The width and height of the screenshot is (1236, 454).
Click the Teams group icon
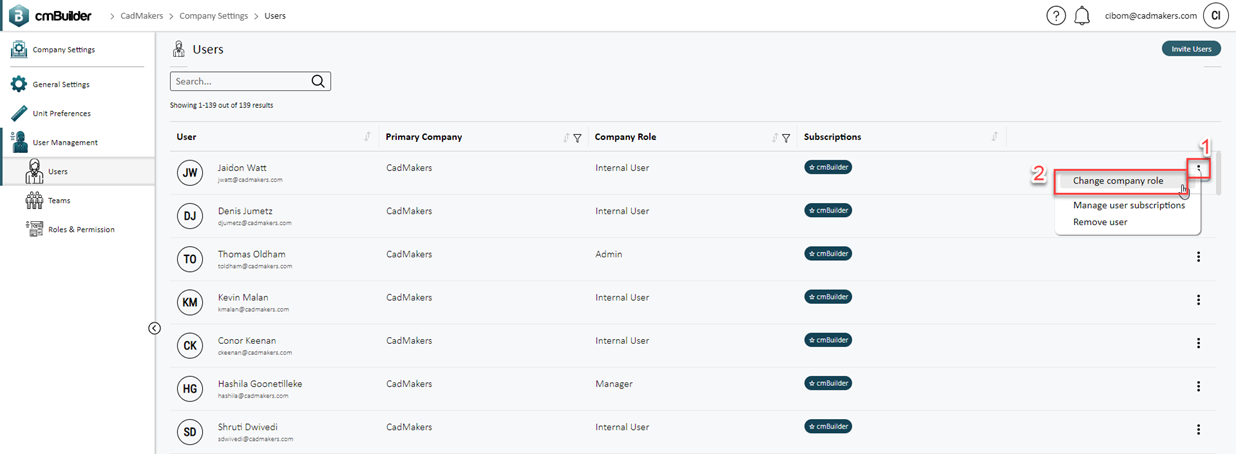[34, 201]
